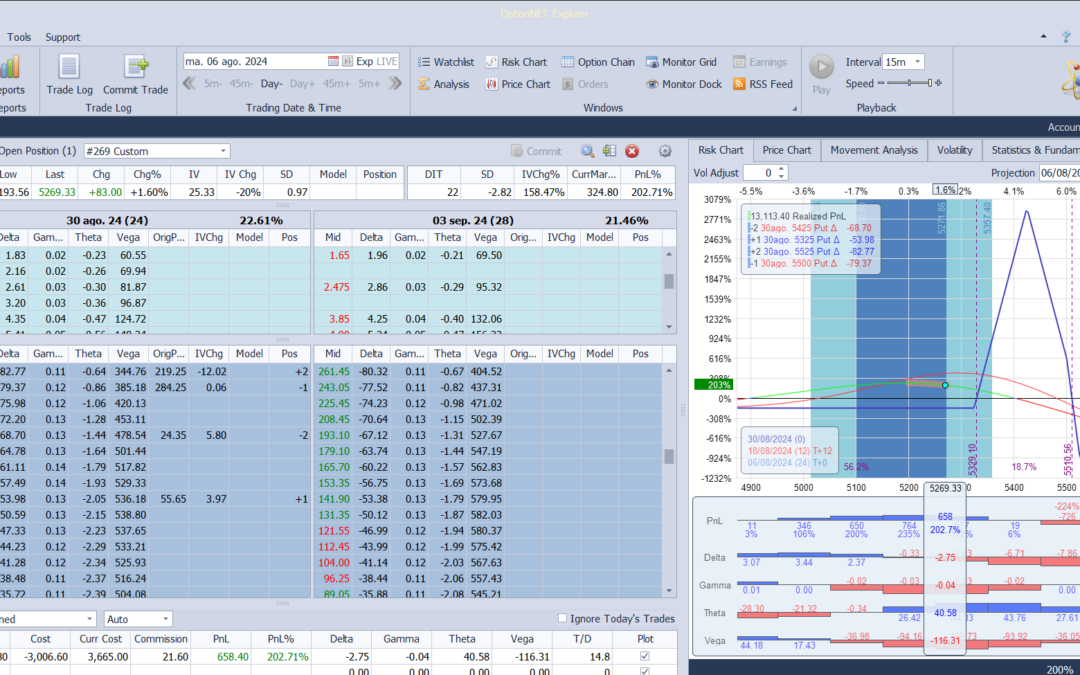Click the Projection date field

pyautogui.click(x=1059, y=173)
